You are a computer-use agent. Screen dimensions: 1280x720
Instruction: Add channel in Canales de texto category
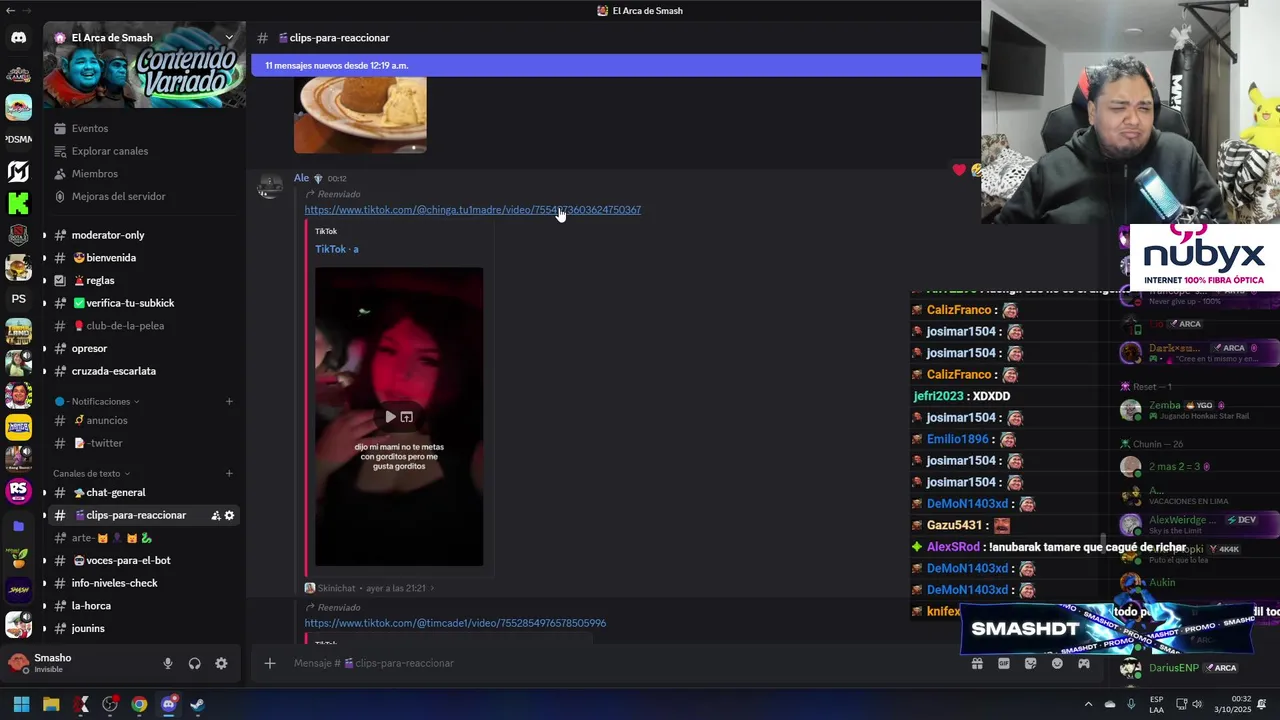click(x=229, y=473)
